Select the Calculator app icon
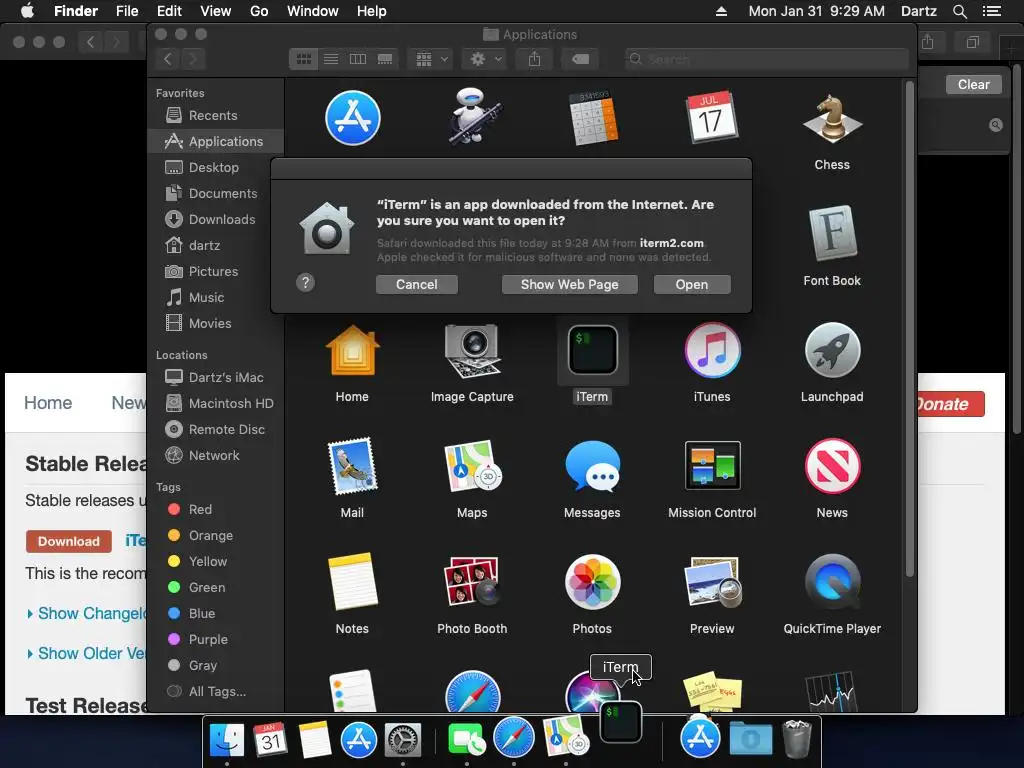Viewport: 1024px width, 768px height. point(592,118)
